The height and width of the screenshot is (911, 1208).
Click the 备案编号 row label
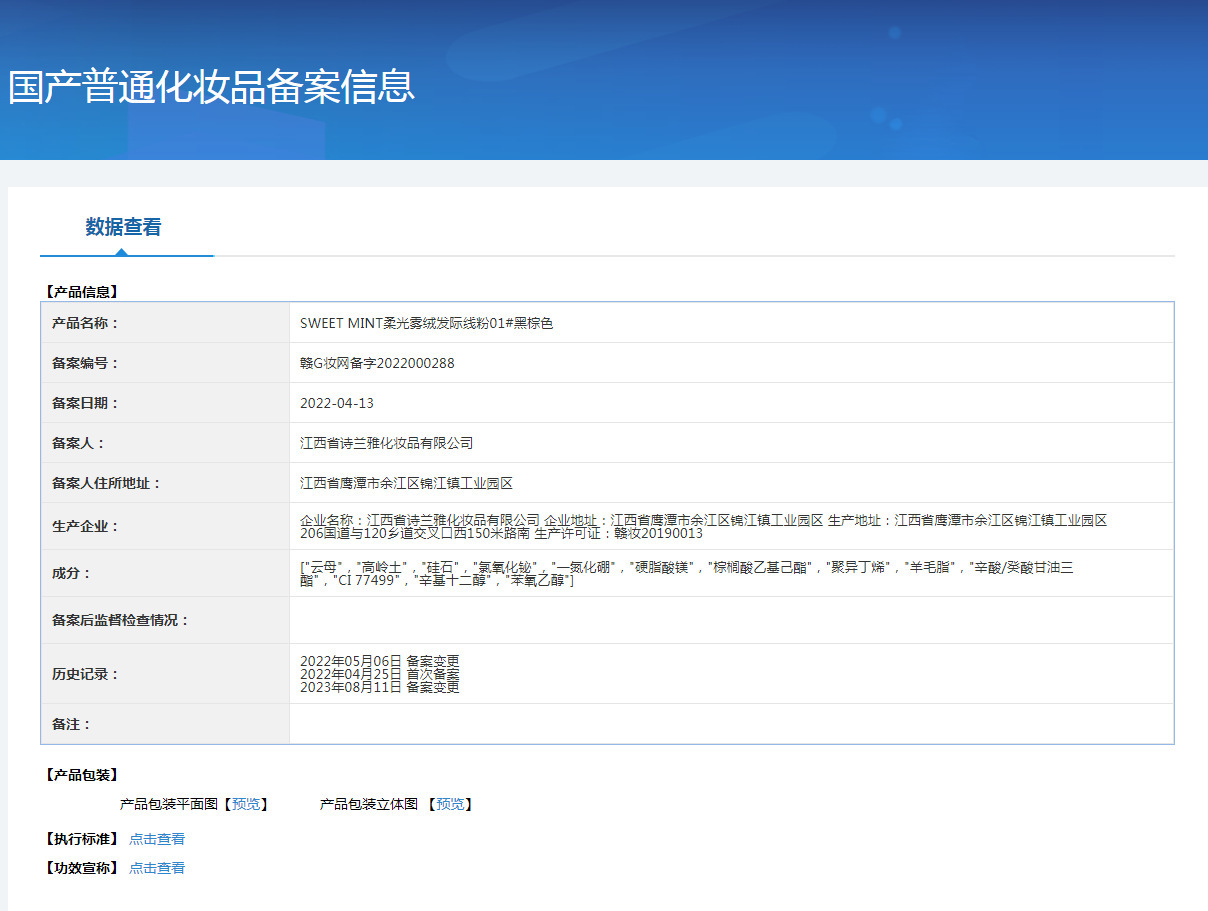pyautogui.click(x=85, y=363)
